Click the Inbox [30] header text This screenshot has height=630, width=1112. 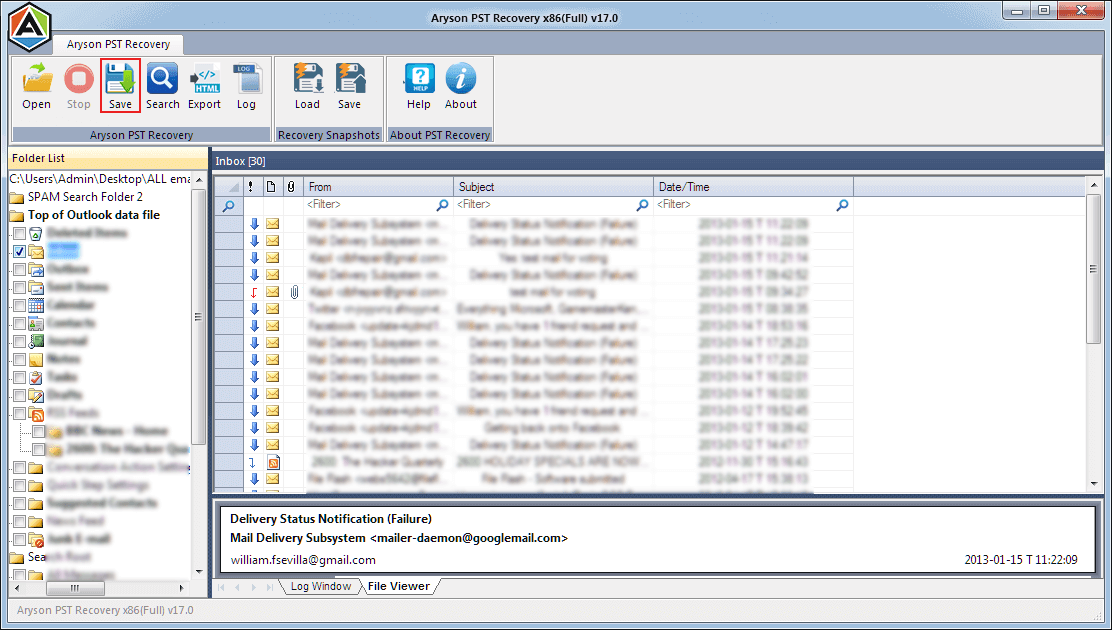tap(240, 161)
